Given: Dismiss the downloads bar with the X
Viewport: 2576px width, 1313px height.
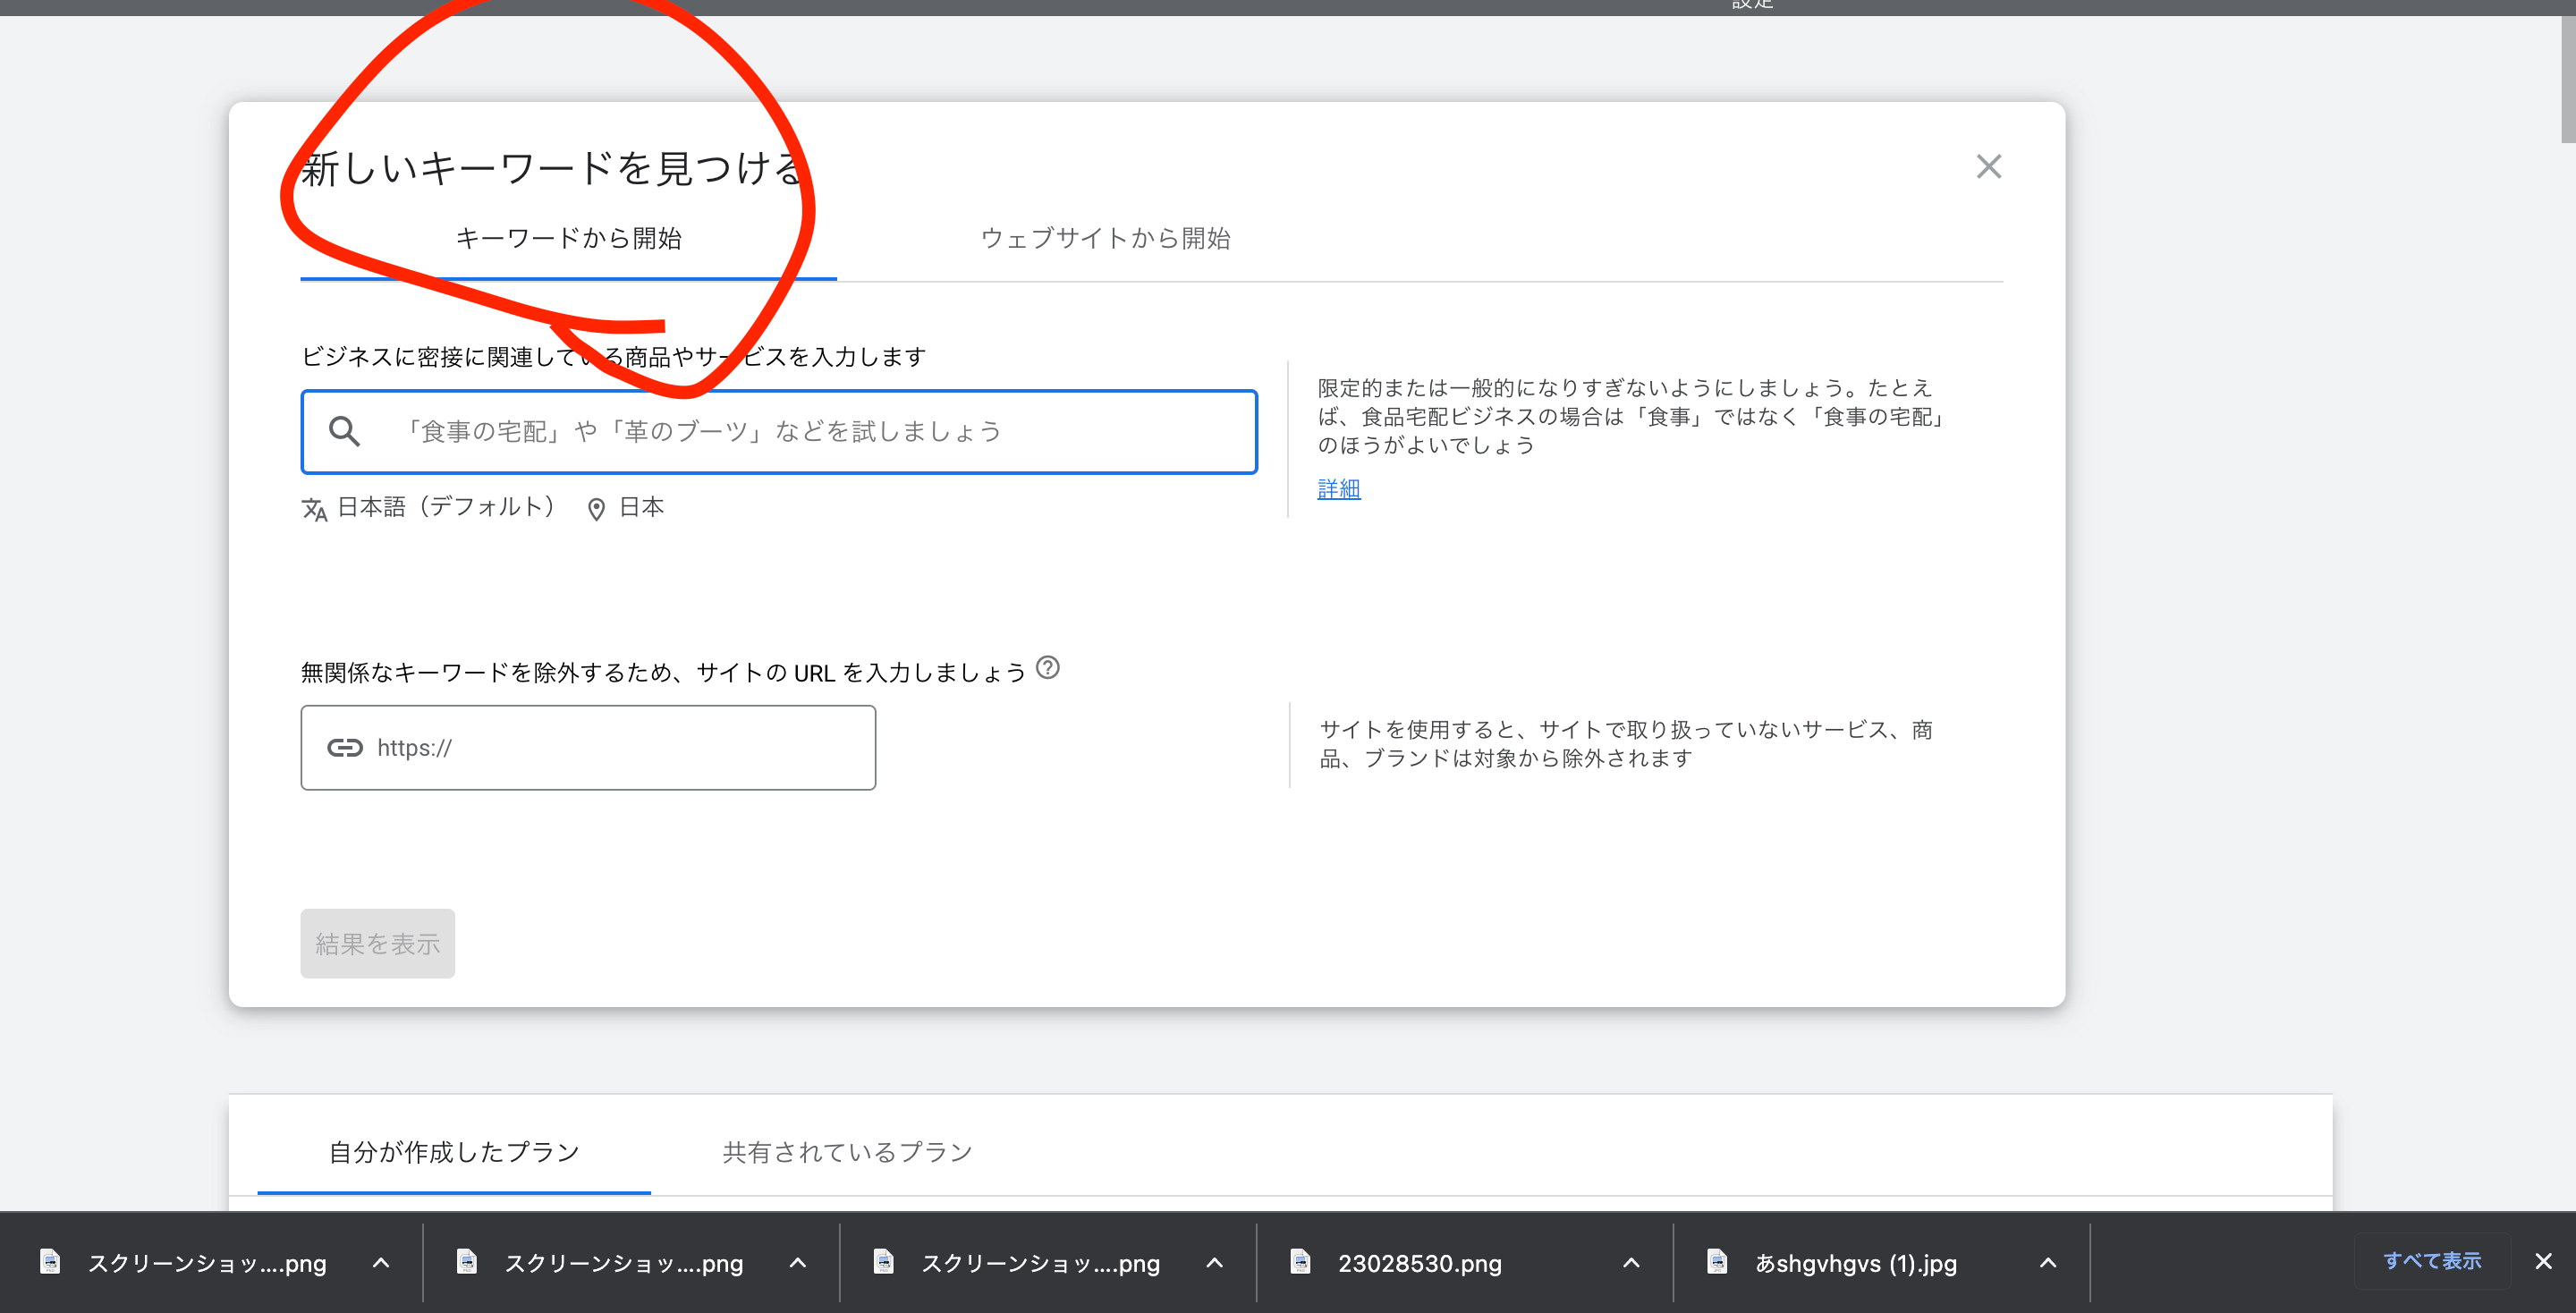Looking at the screenshot, I should pos(2543,1261).
